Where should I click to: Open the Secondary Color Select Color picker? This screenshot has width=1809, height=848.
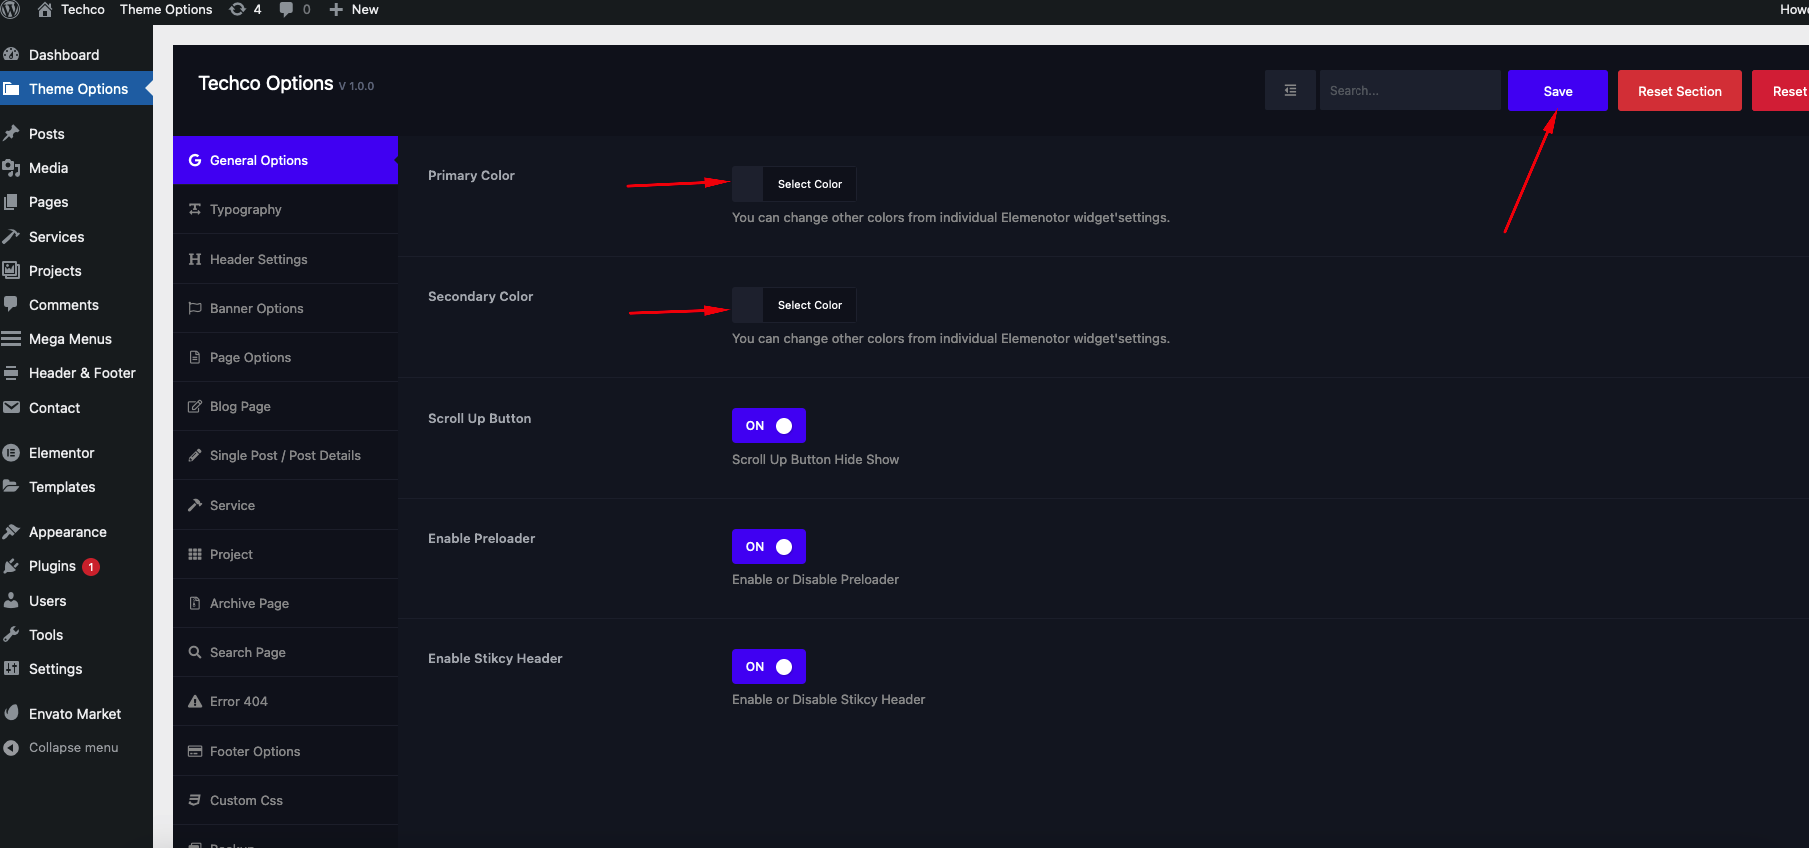tap(809, 305)
